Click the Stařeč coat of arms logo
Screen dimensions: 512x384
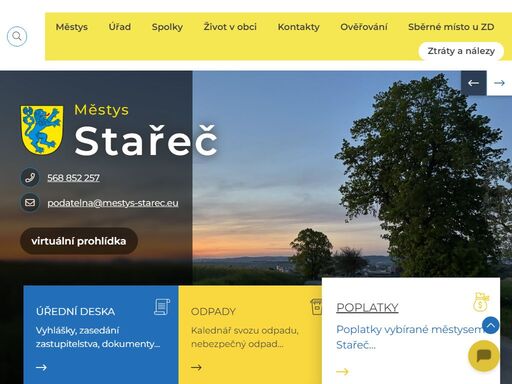coord(42,130)
